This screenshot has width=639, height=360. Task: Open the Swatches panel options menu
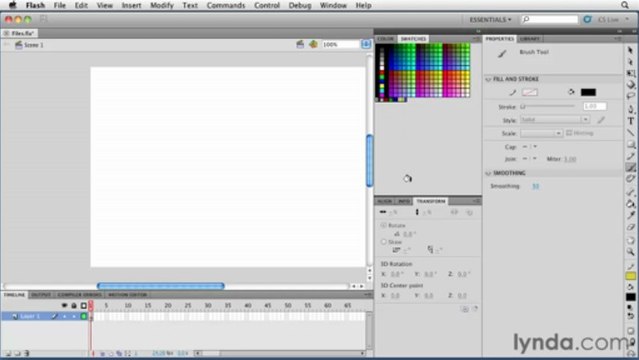pos(476,39)
